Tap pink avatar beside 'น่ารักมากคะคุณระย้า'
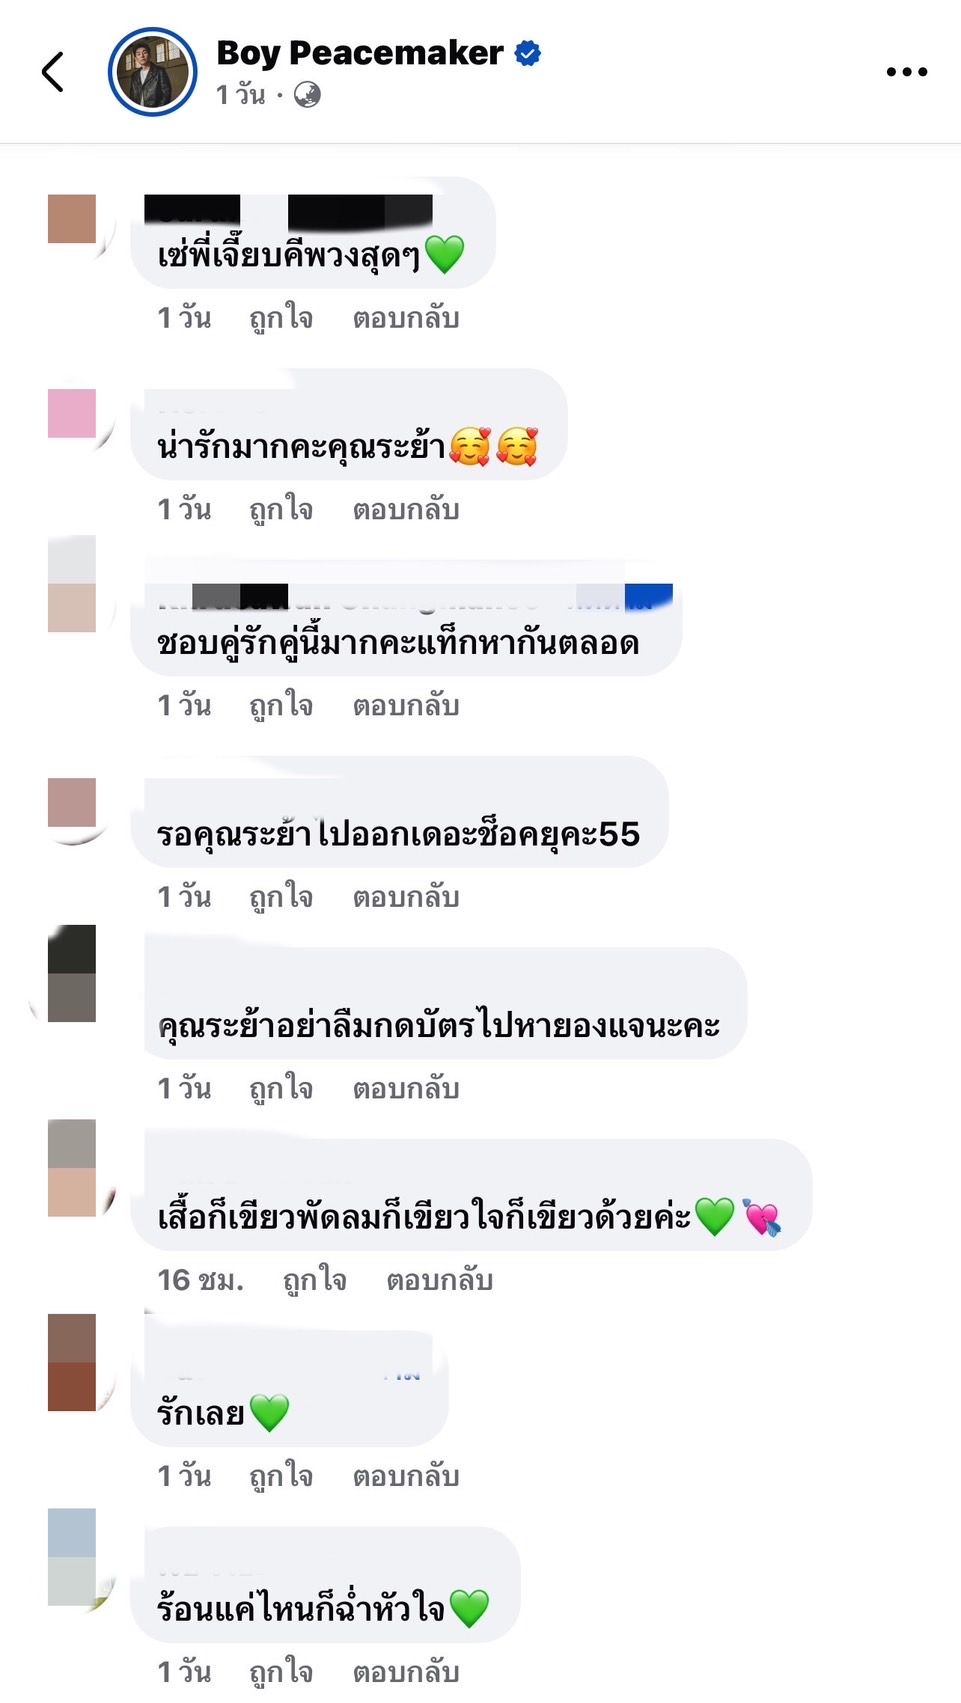This screenshot has width=961, height=1703. [x=72, y=413]
